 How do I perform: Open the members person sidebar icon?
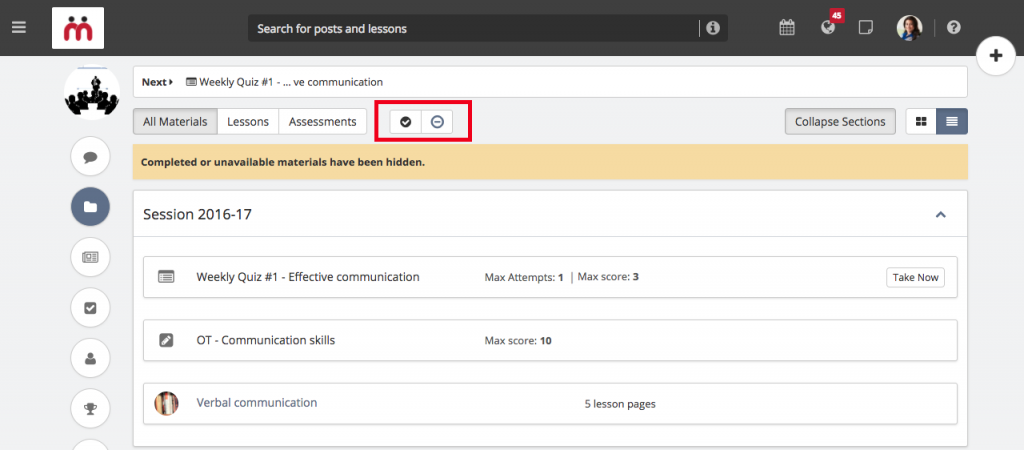[90, 358]
